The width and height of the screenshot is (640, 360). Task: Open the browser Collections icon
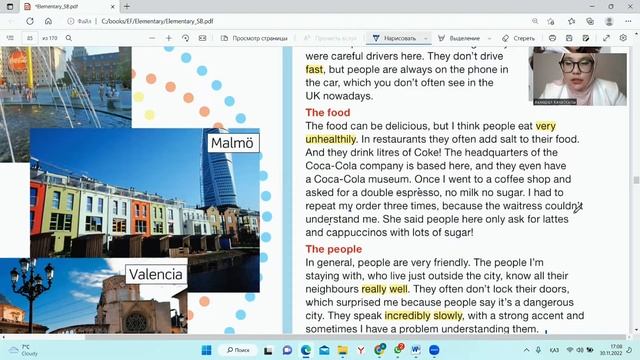(590, 21)
